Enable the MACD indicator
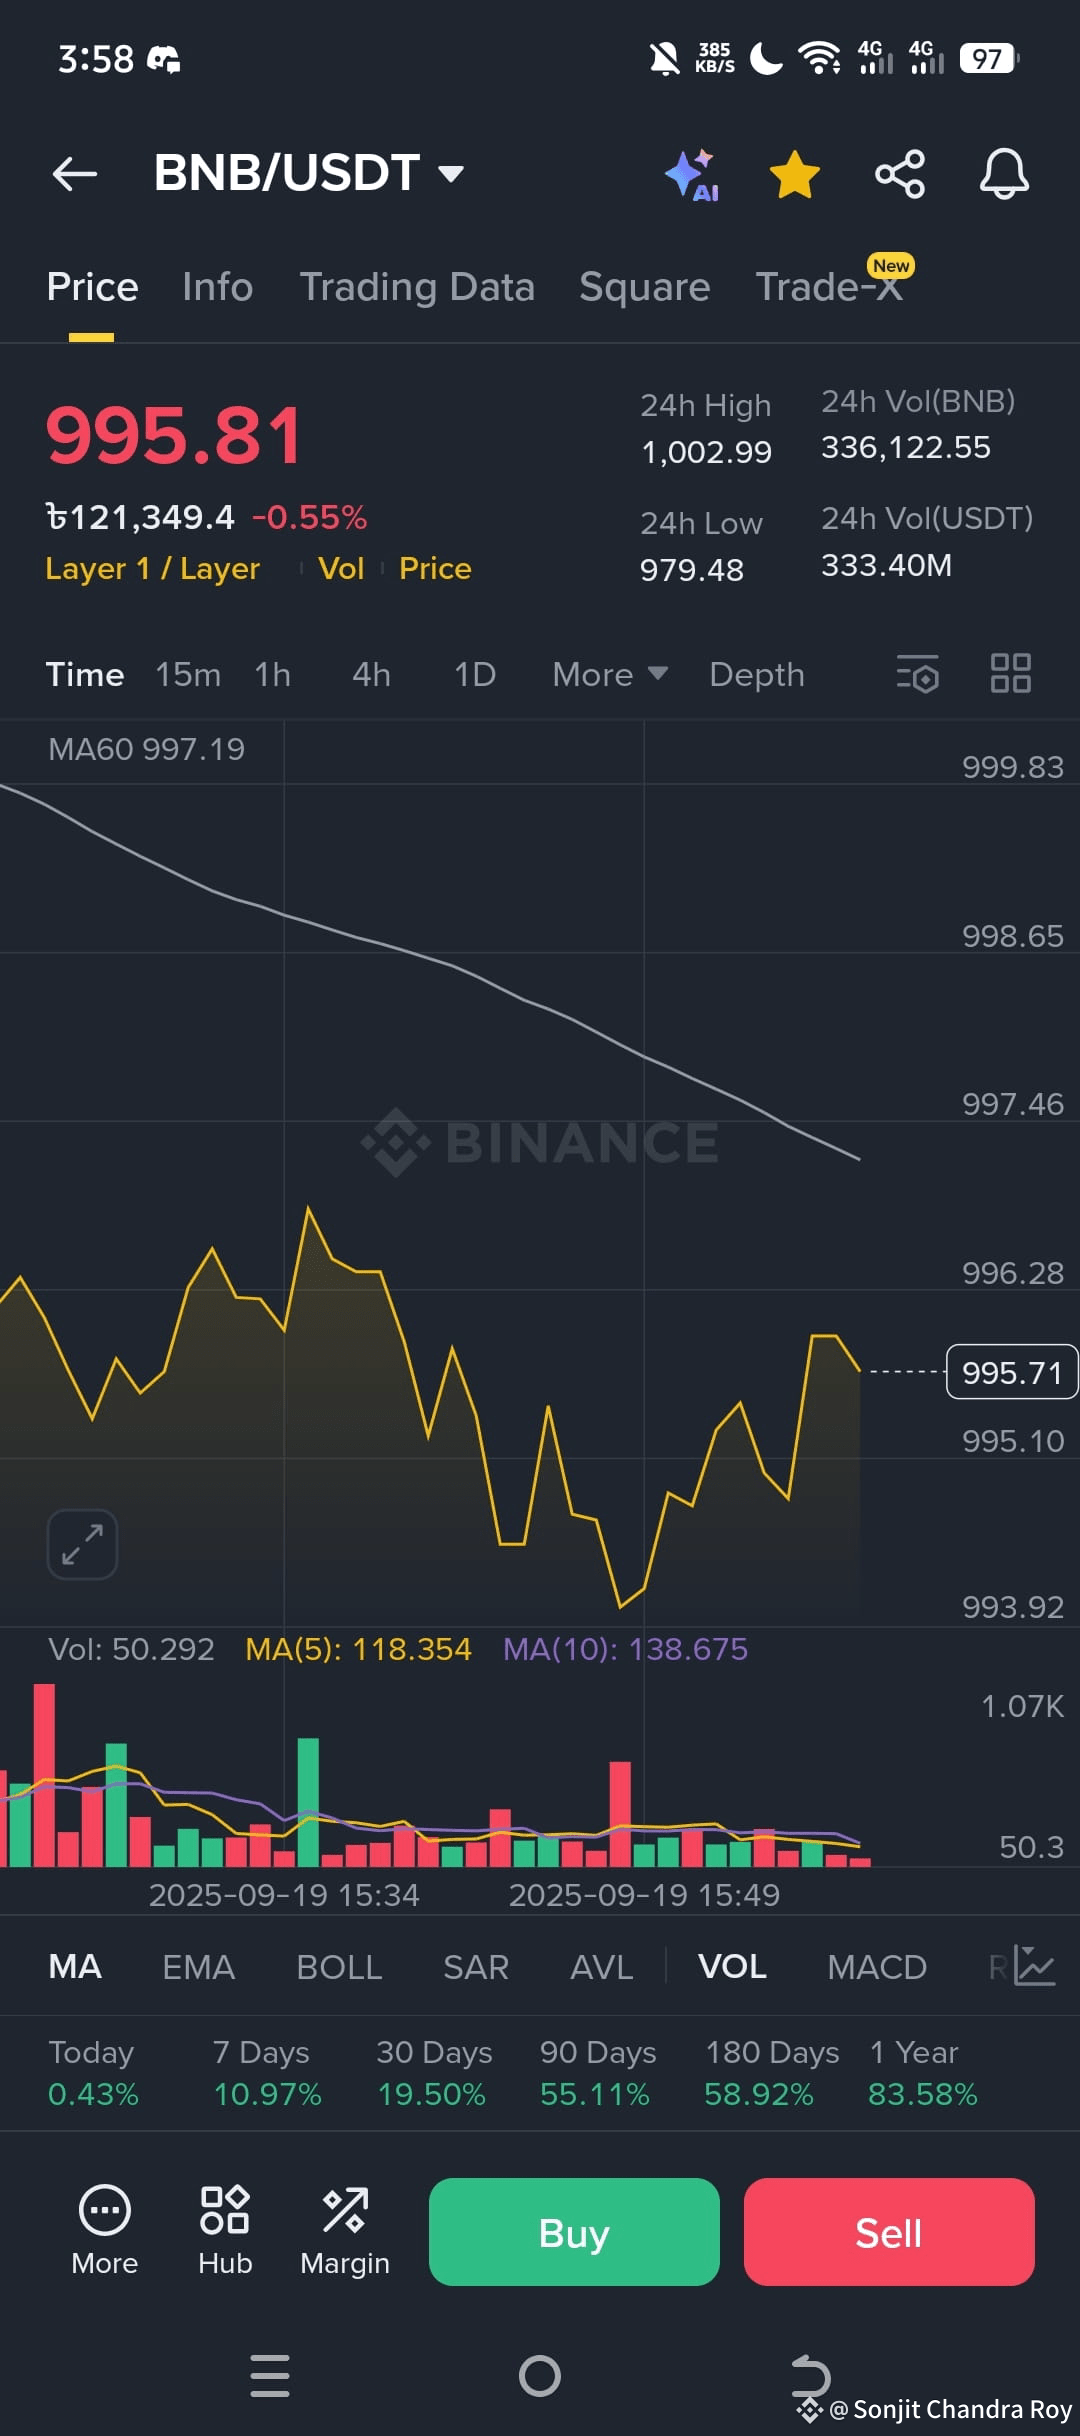 [877, 1967]
